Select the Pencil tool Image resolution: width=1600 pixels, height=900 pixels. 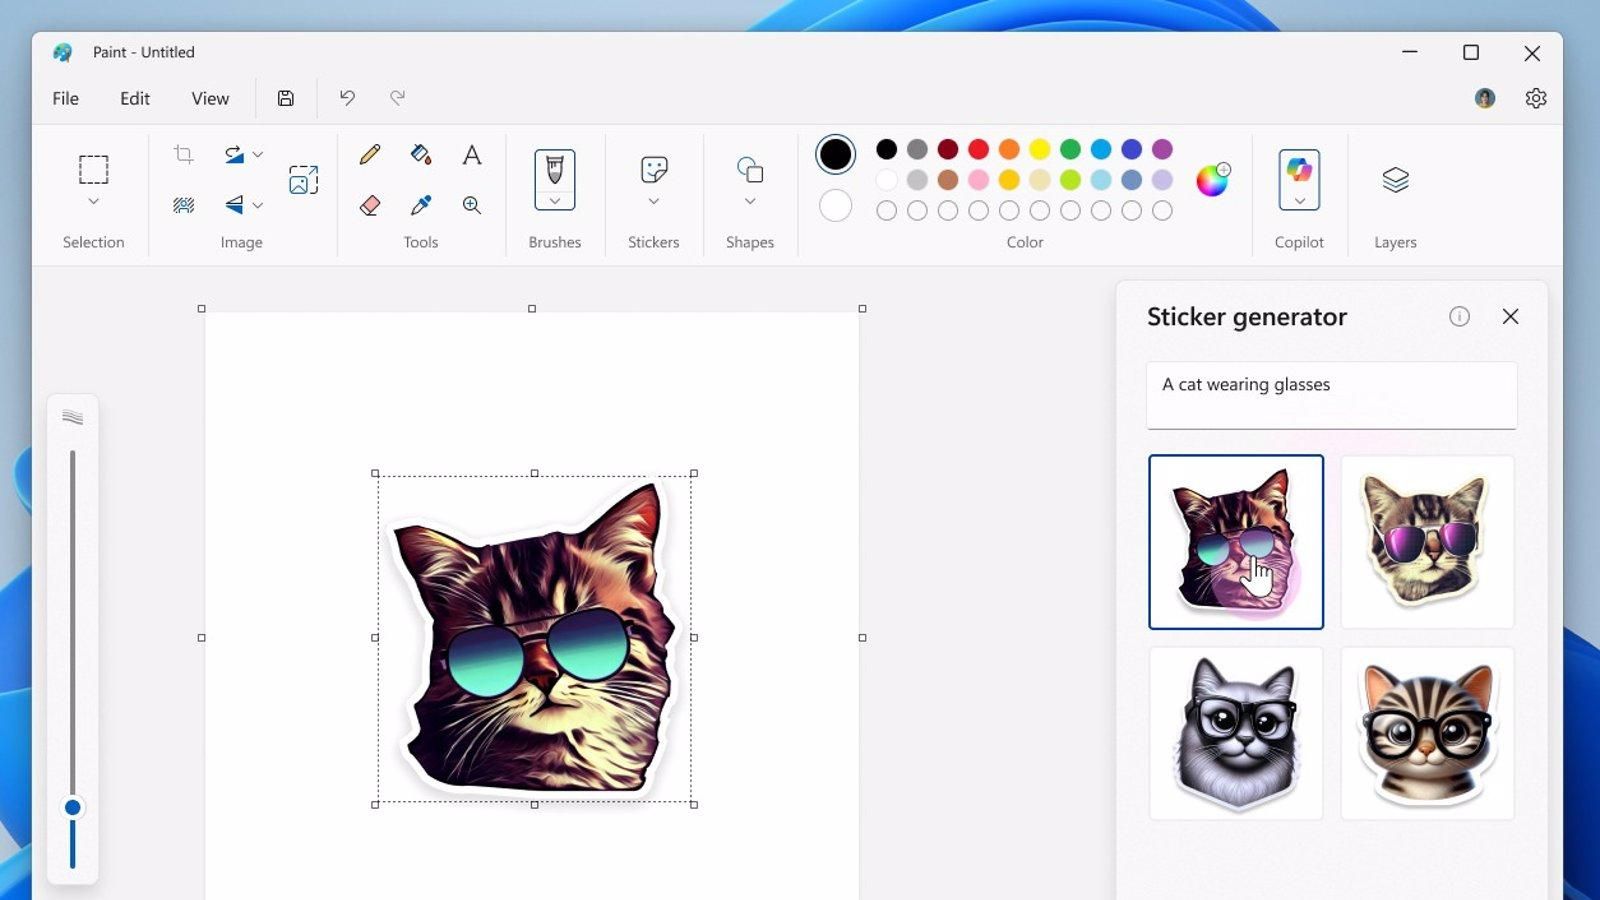pos(369,154)
